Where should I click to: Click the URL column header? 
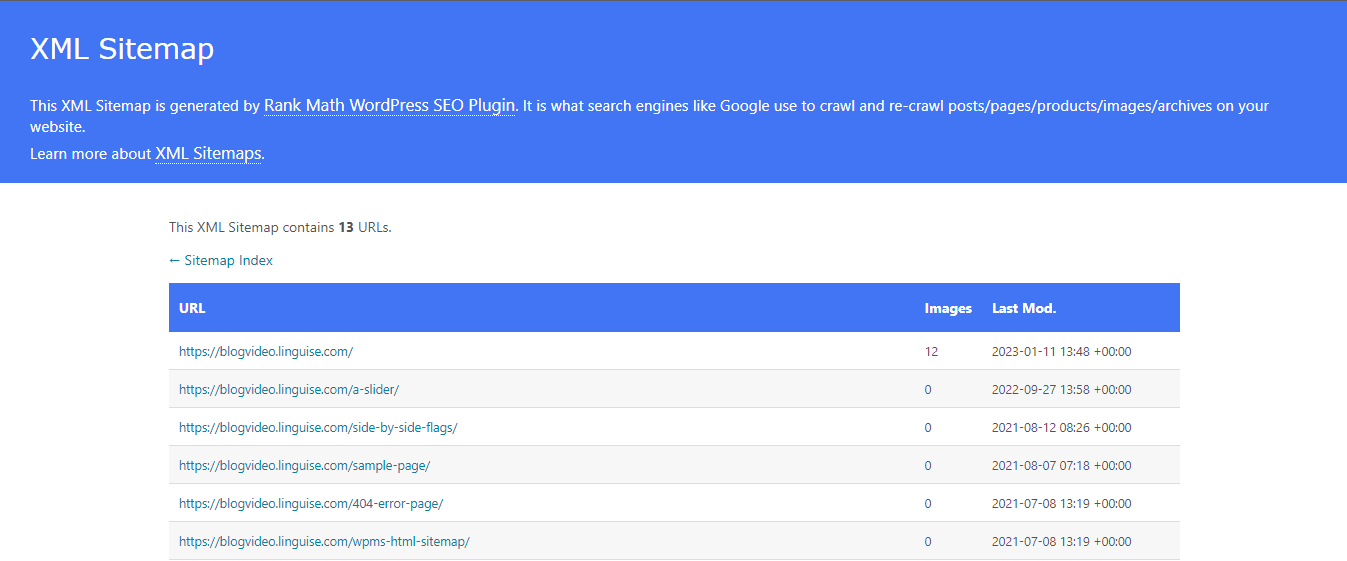(x=192, y=308)
